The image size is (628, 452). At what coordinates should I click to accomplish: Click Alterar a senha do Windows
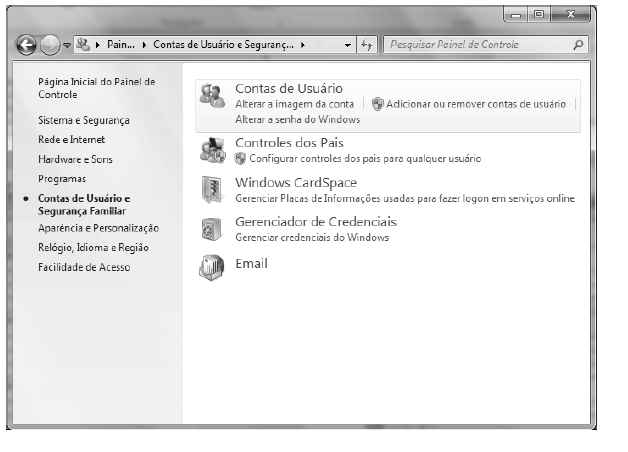(298, 119)
